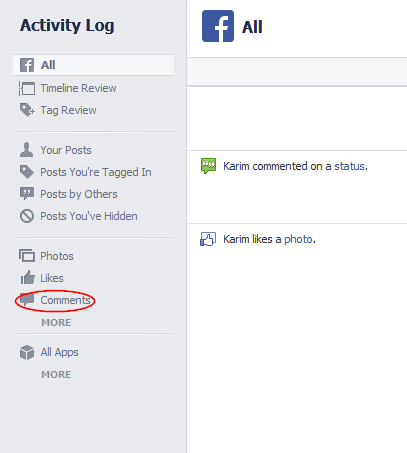Viewport: 407px width, 453px height.
Task: Click the Your Posts person icon
Action: pyautogui.click(x=26, y=150)
